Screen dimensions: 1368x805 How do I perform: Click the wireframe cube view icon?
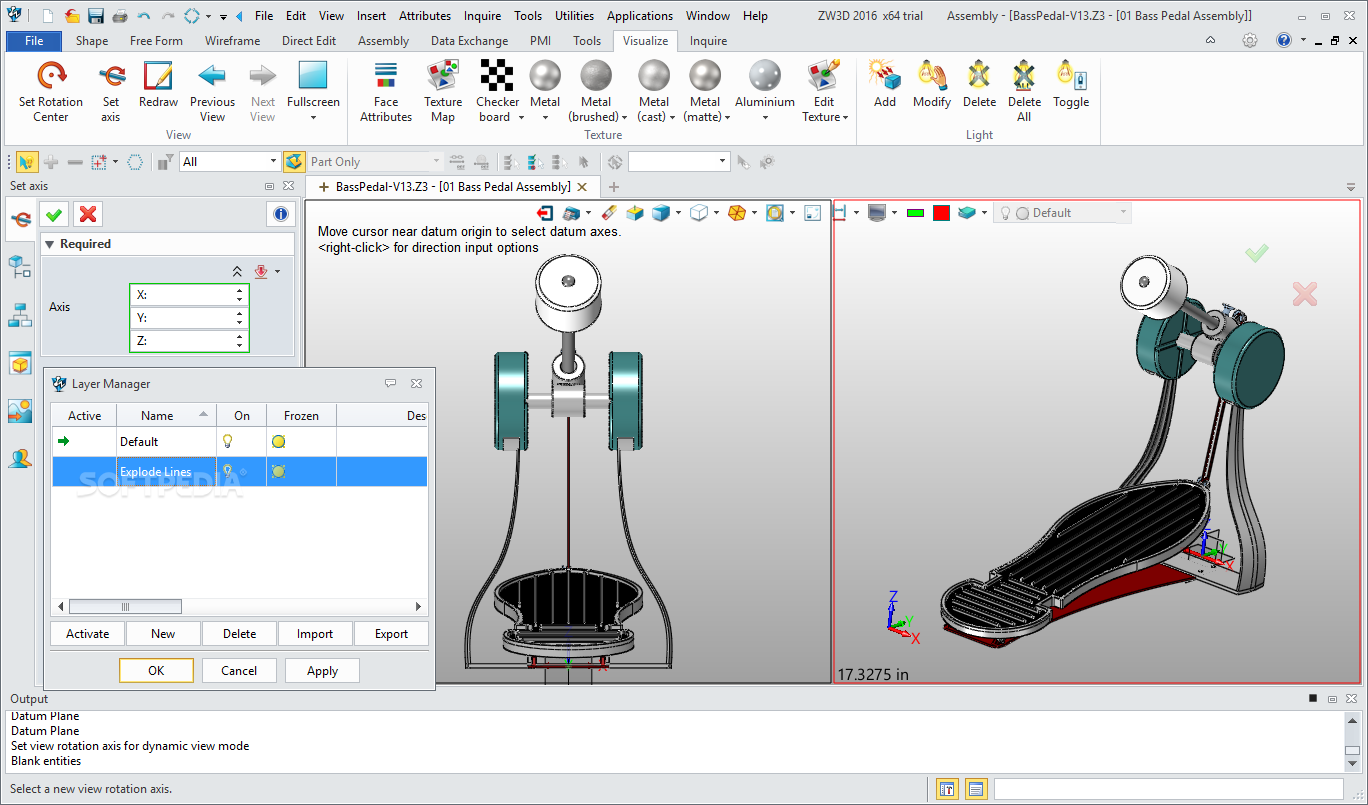[x=699, y=213]
